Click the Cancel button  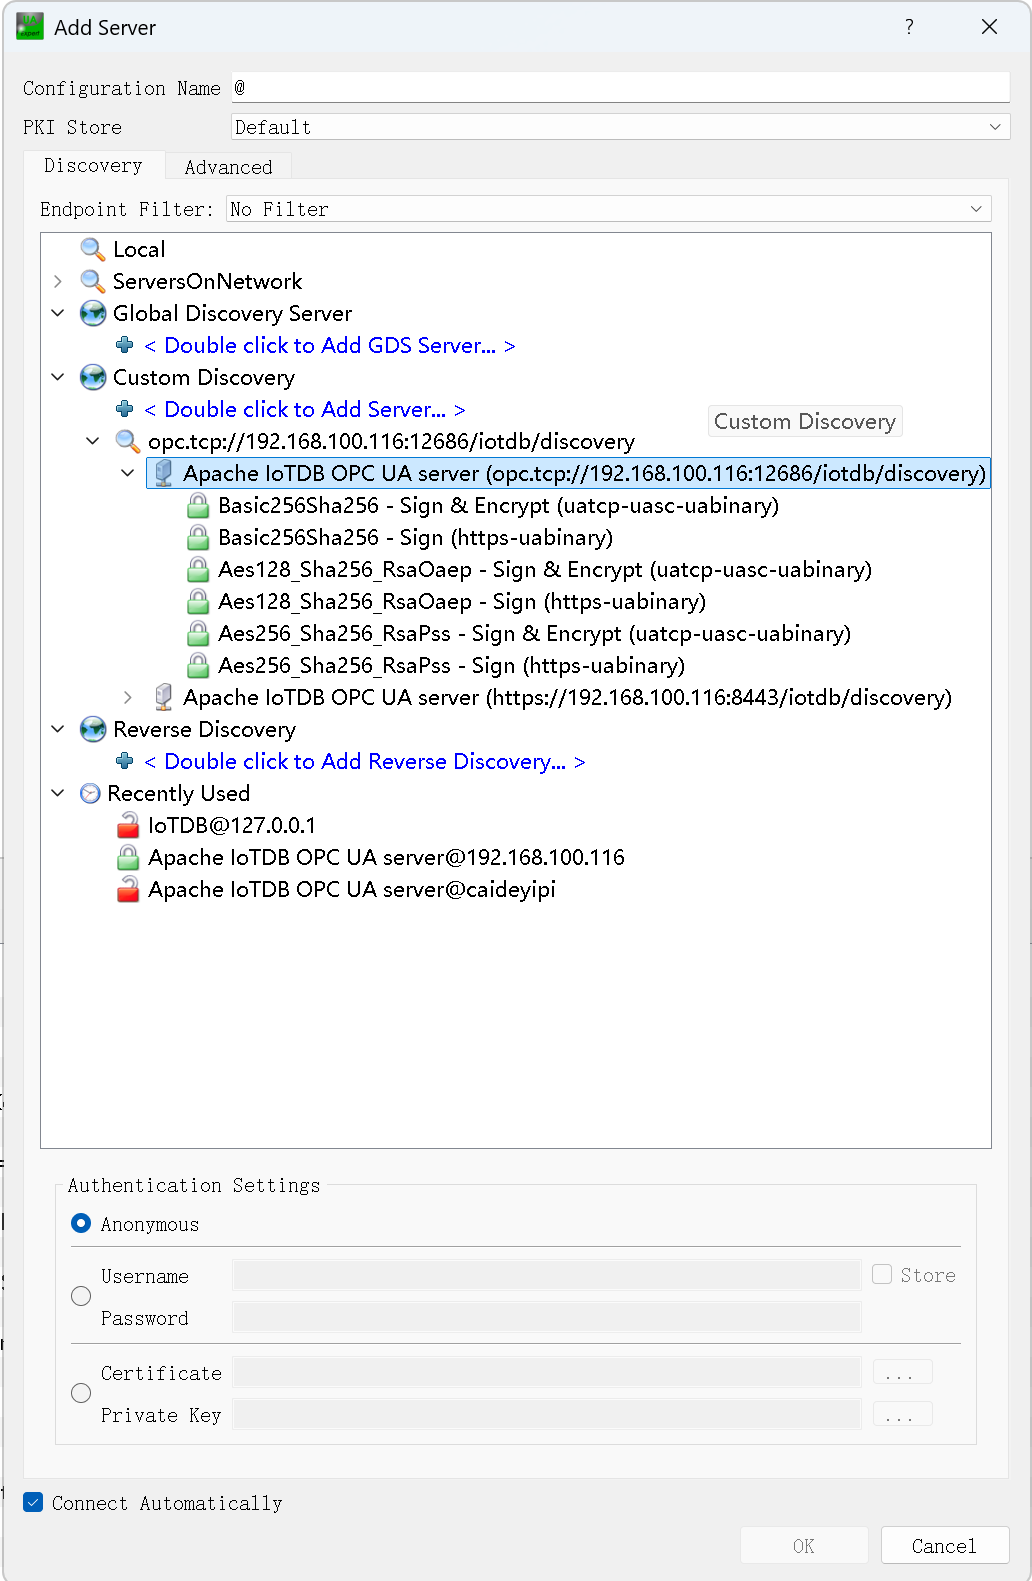[x=943, y=1545]
